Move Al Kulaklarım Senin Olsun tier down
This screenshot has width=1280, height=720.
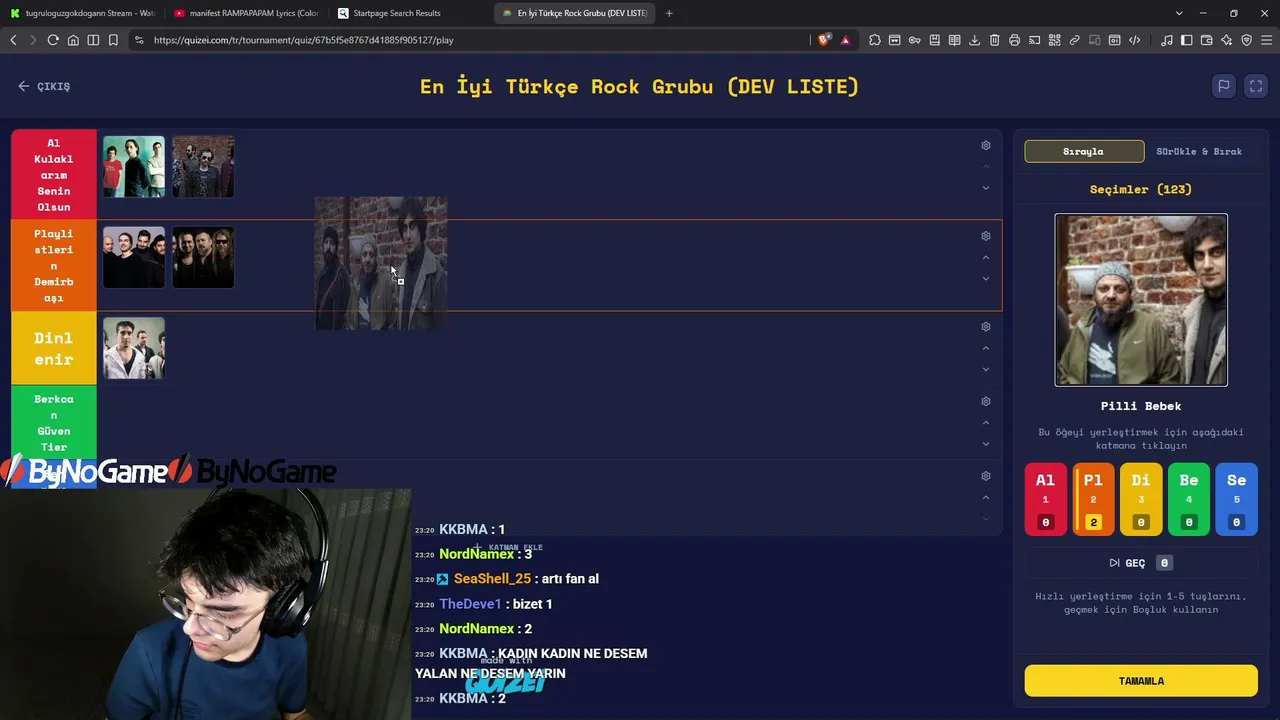click(986, 188)
